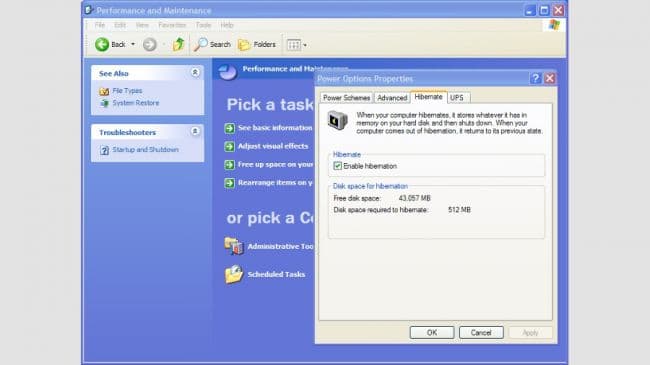This screenshot has height=365, width=650.
Task: Open the File Types link
Action: coord(127,90)
